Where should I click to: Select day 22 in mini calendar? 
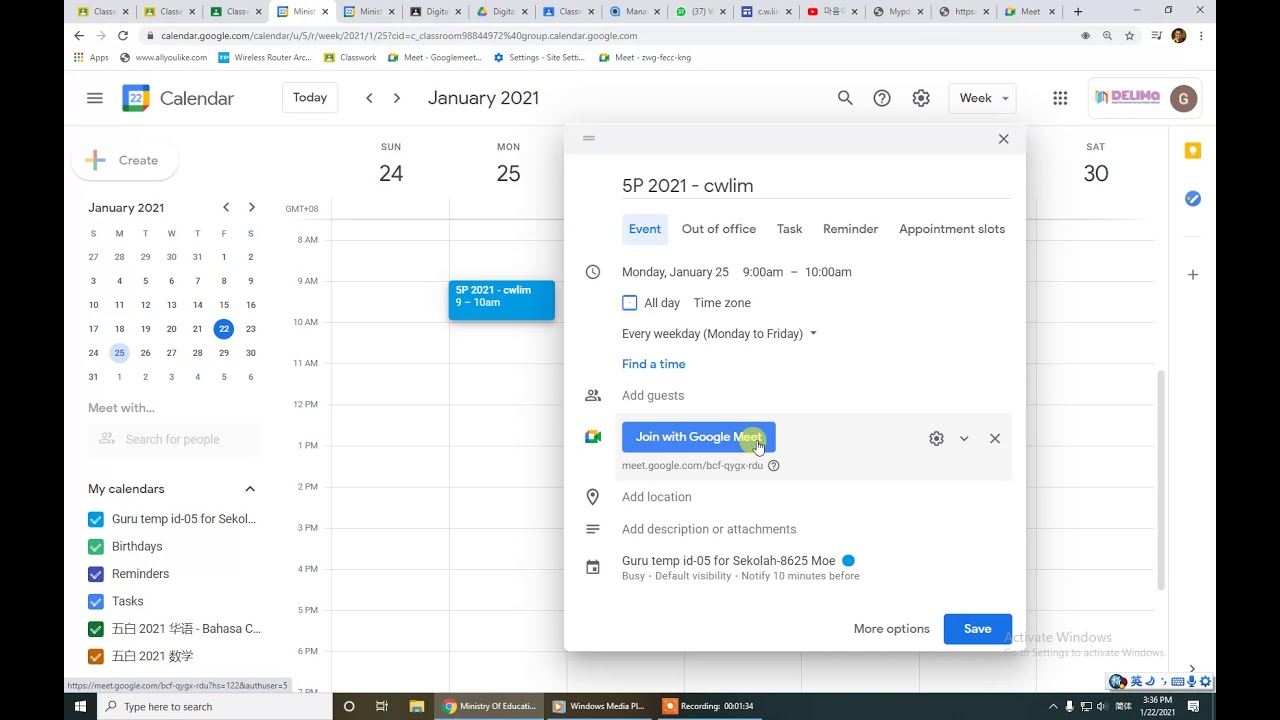point(224,328)
